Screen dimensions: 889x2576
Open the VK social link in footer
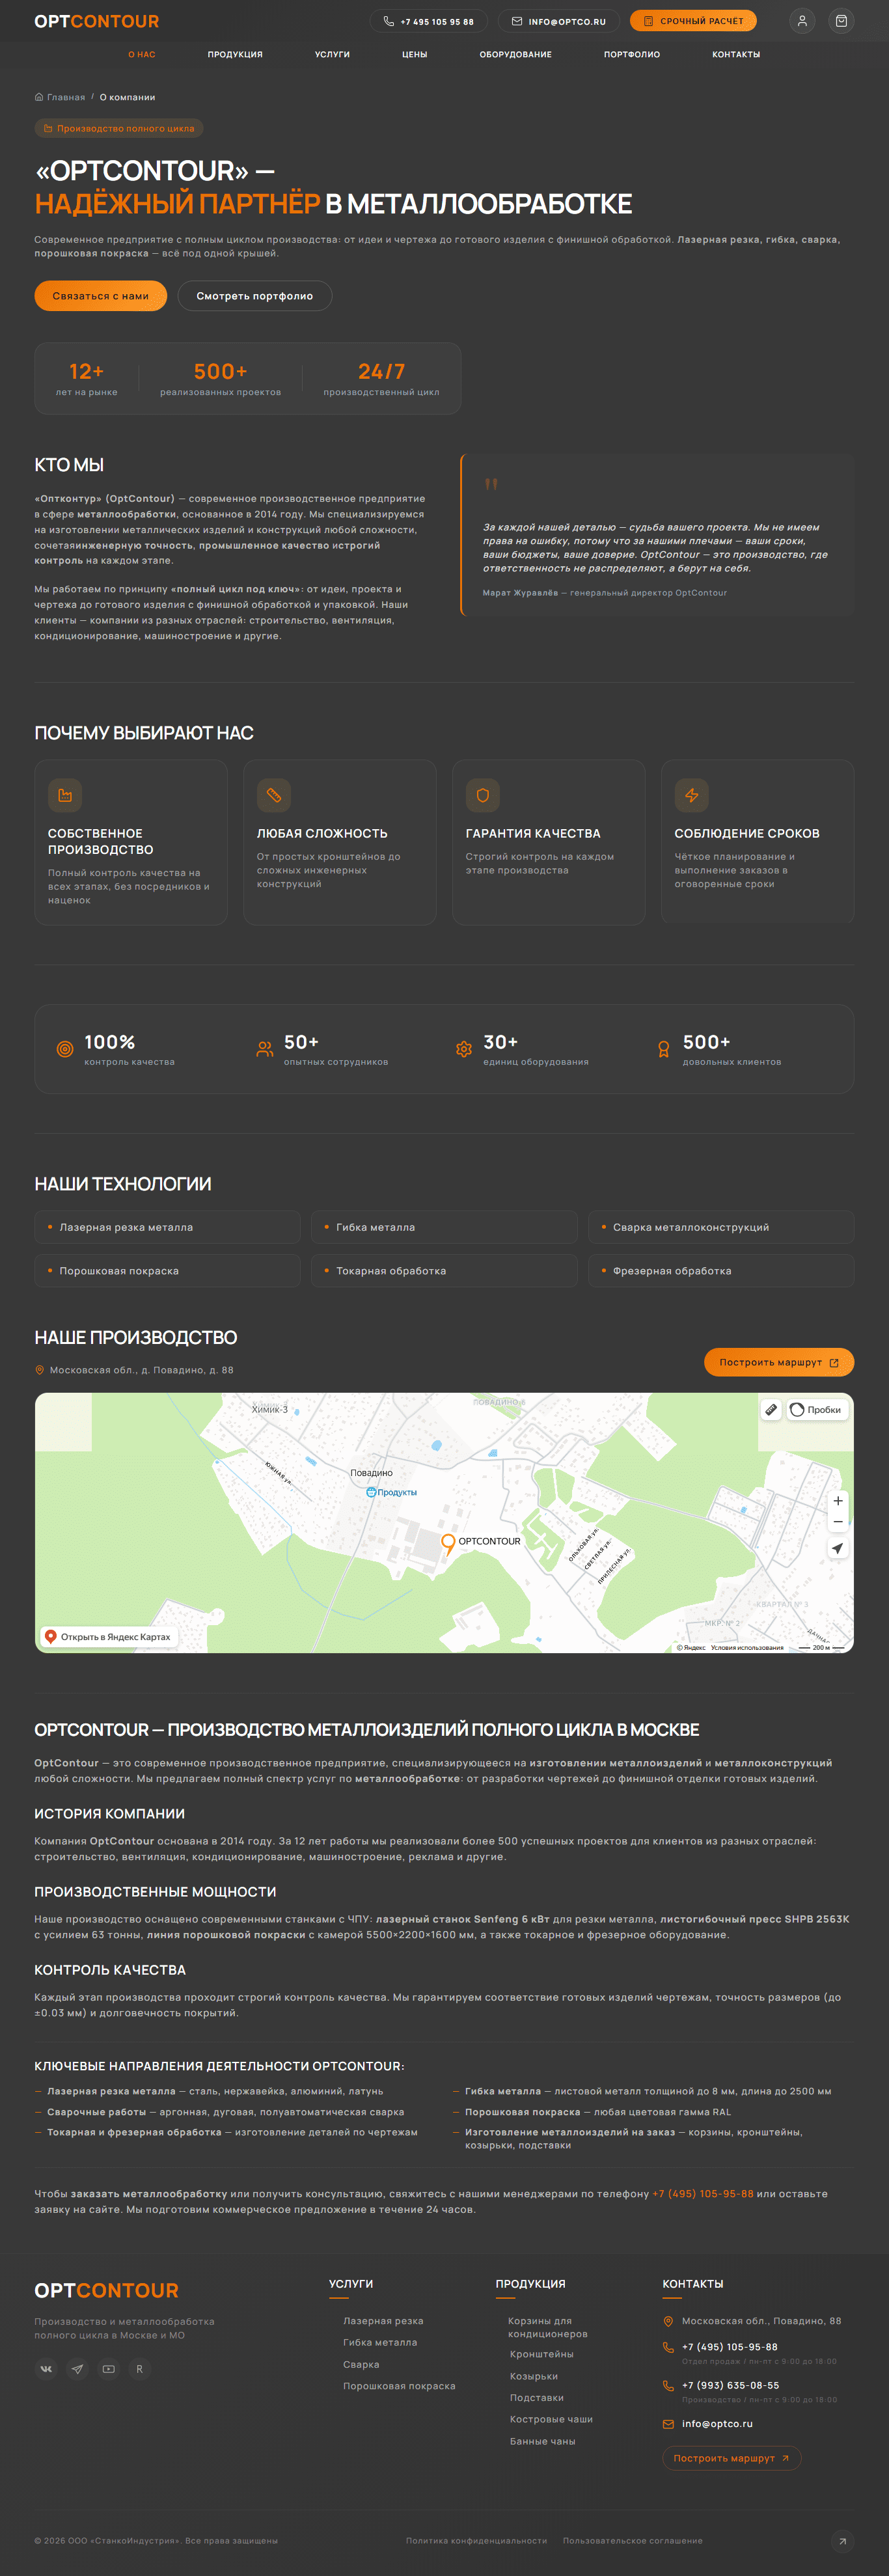tap(46, 2368)
